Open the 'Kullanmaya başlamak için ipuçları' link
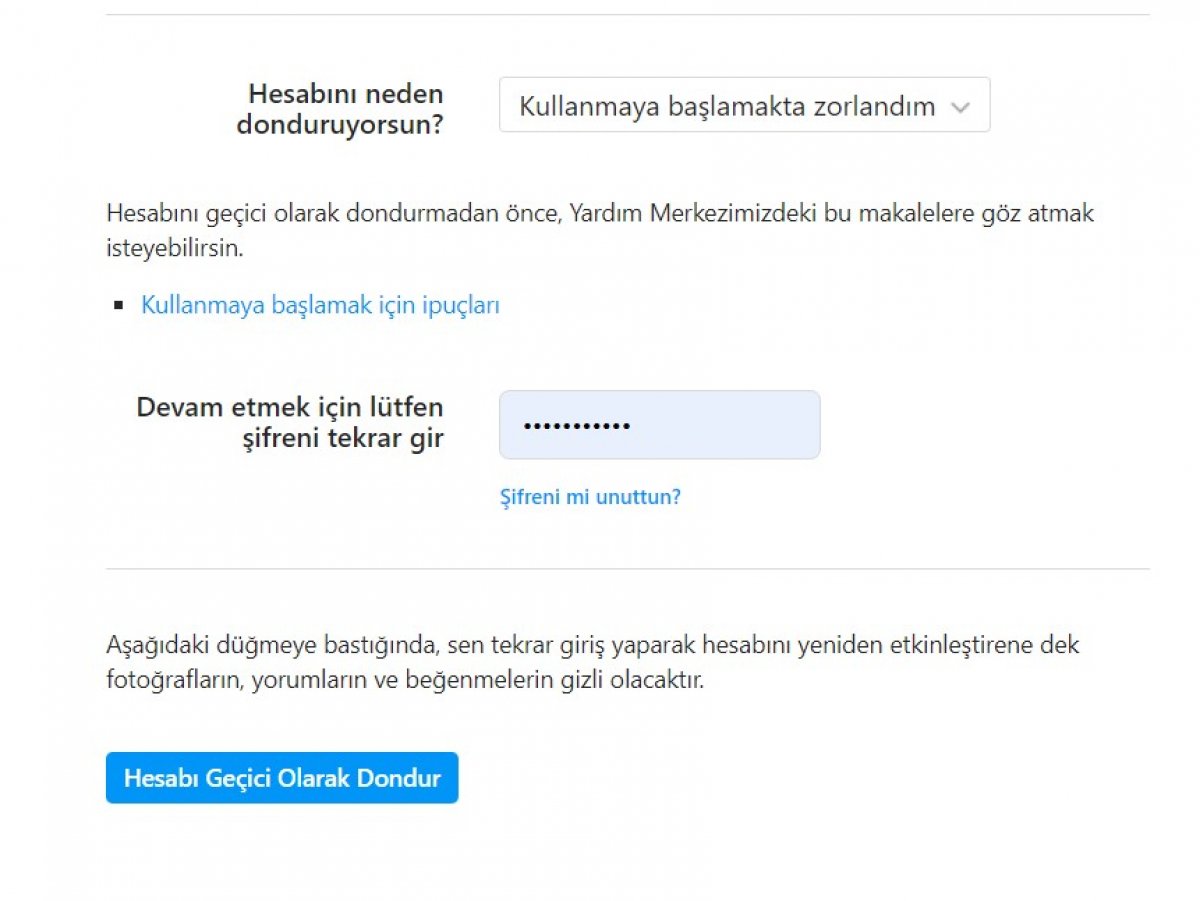 click(x=320, y=305)
